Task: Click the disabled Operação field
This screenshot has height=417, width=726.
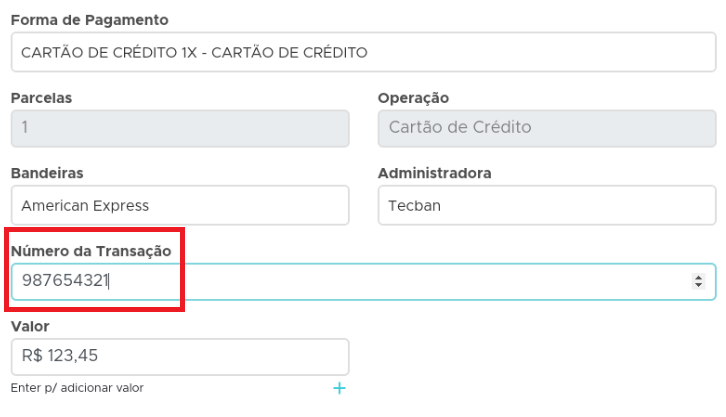Action: coord(547,128)
